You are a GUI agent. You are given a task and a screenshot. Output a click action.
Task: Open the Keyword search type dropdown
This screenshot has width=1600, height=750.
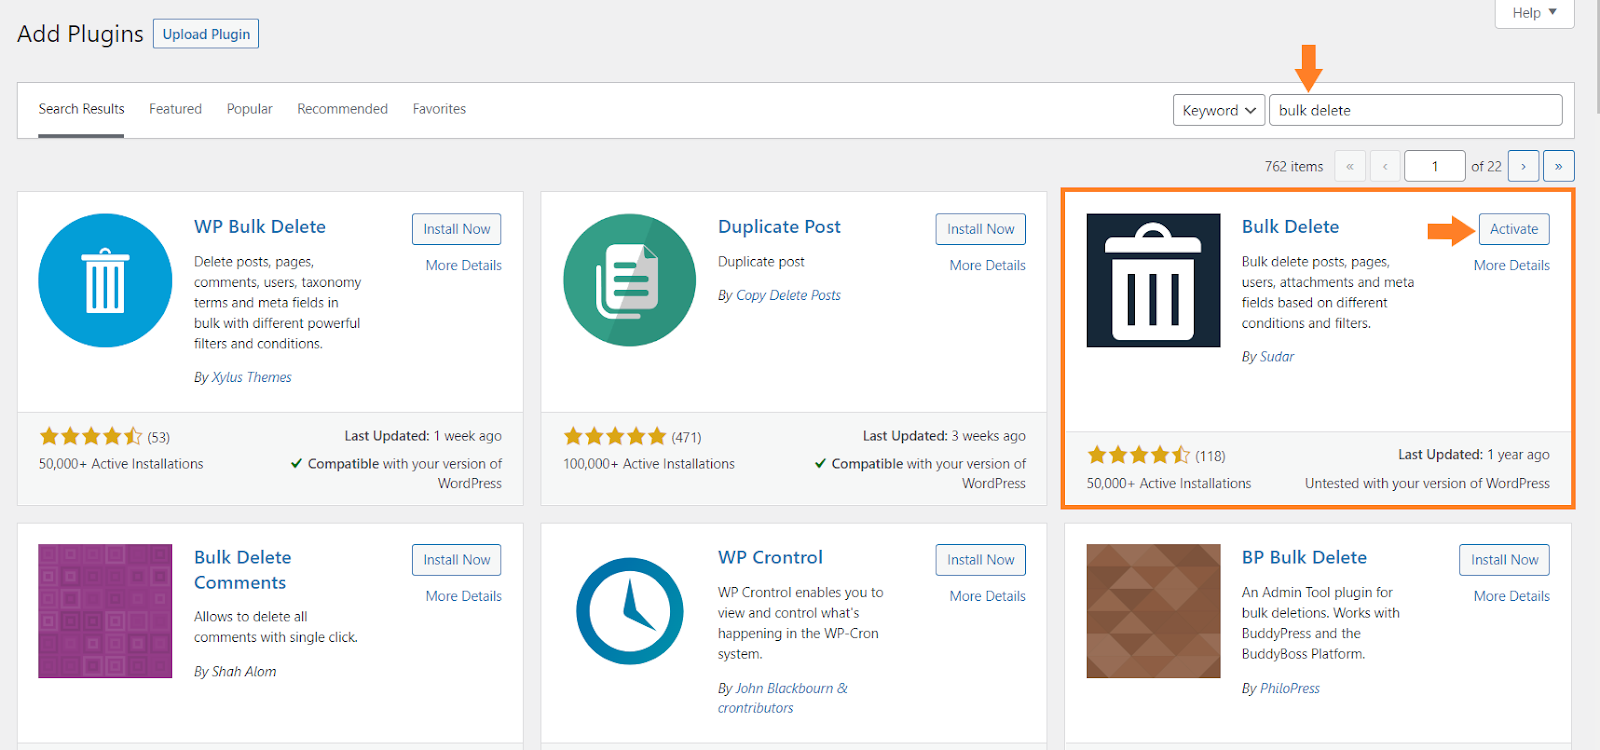[1219, 110]
